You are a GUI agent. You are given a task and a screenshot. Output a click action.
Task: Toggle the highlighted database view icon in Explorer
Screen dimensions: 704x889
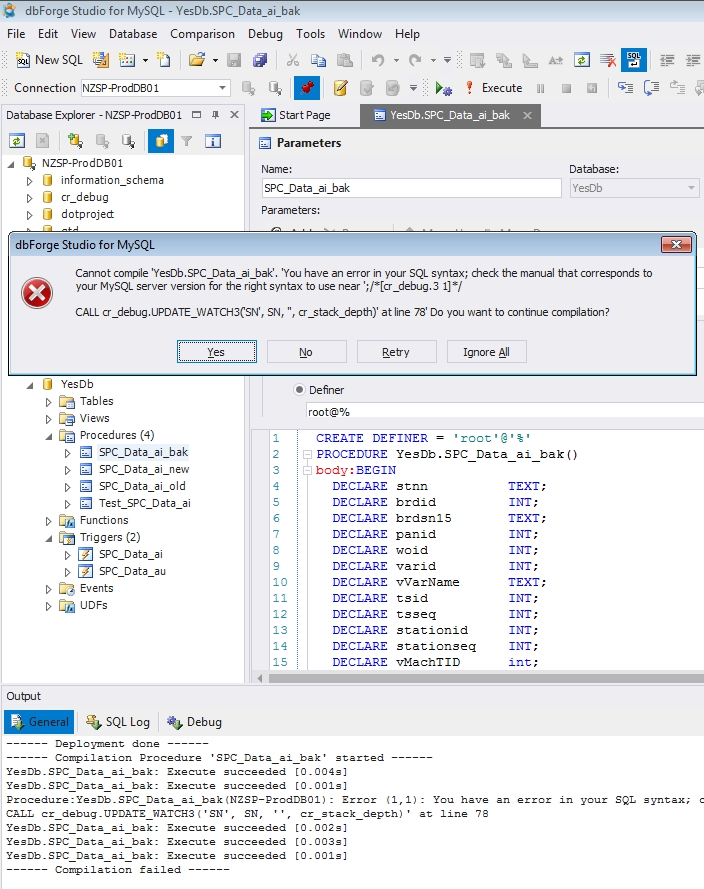pyautogui.click(x=161, y=141)
